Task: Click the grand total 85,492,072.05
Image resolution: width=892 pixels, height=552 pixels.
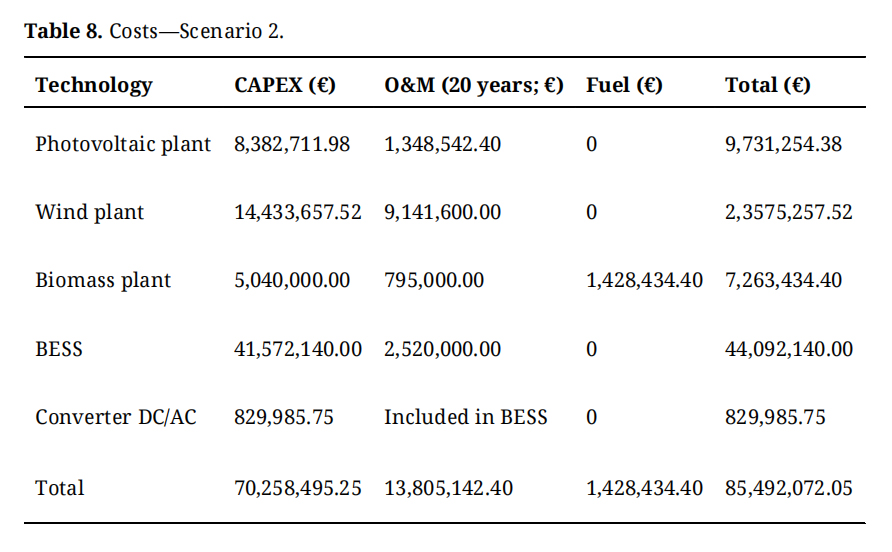Action: [x=789, y=488]
